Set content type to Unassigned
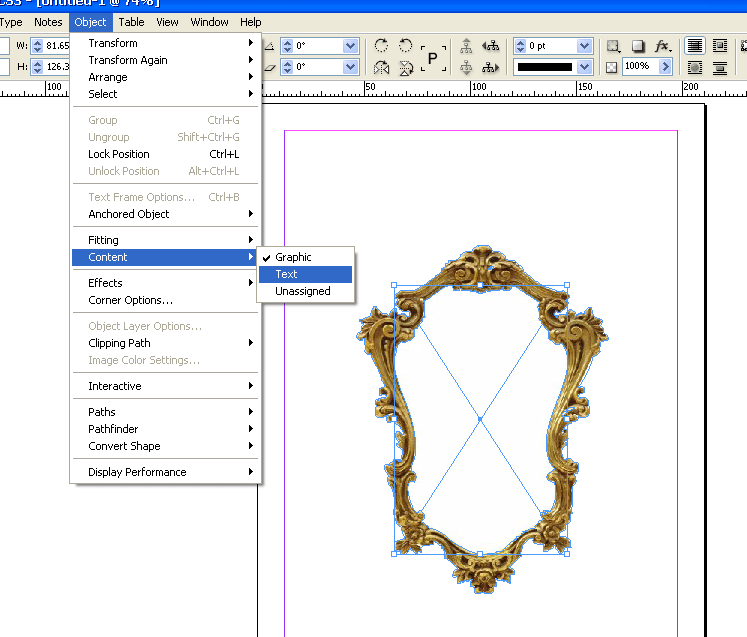This screenshot has height=637, width=747. (302, 291)
